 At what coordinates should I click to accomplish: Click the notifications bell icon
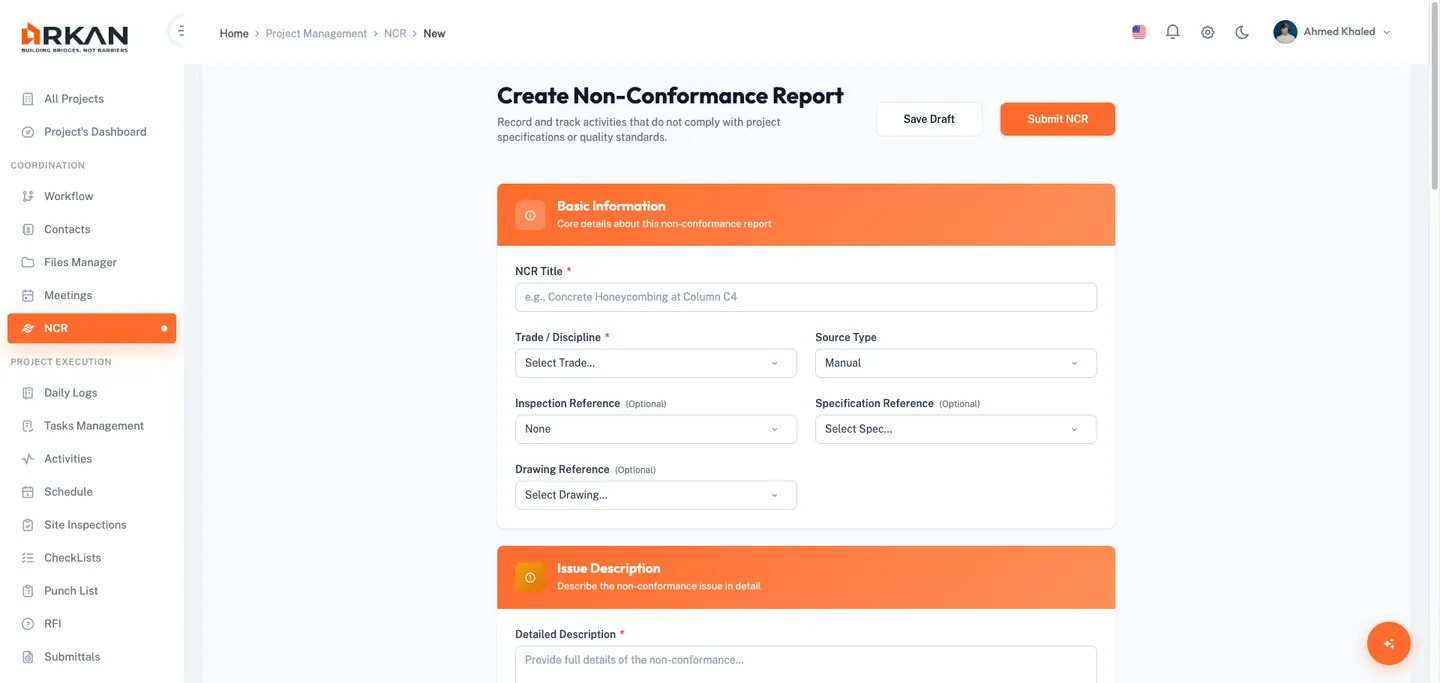coord(1173,32)
